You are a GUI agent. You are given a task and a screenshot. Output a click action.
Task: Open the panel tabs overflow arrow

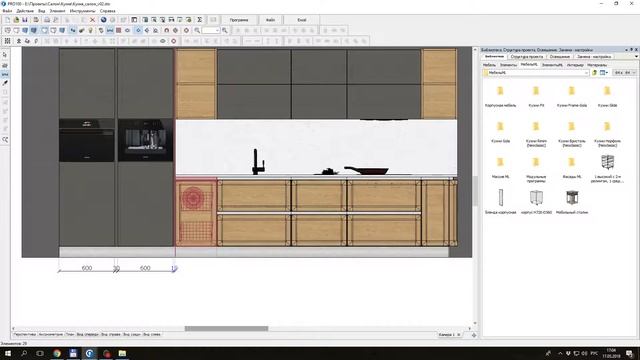[x=636, y=57]
